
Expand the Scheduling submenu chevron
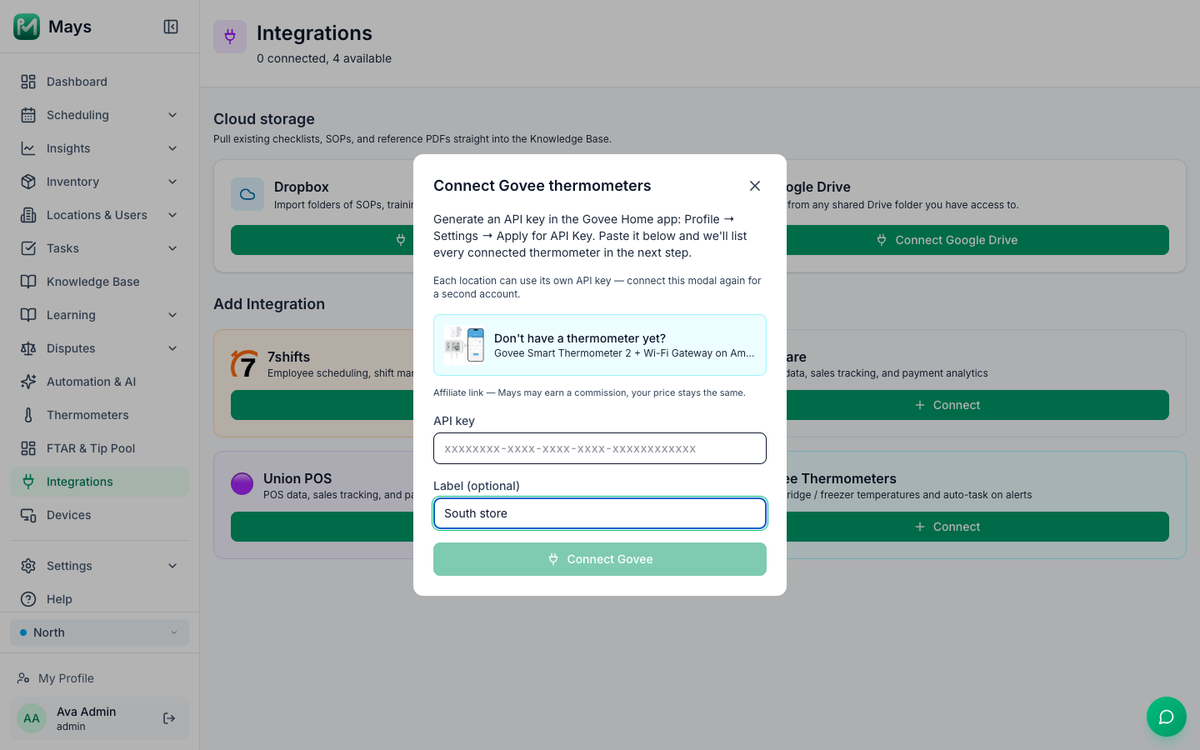(172, 115)
